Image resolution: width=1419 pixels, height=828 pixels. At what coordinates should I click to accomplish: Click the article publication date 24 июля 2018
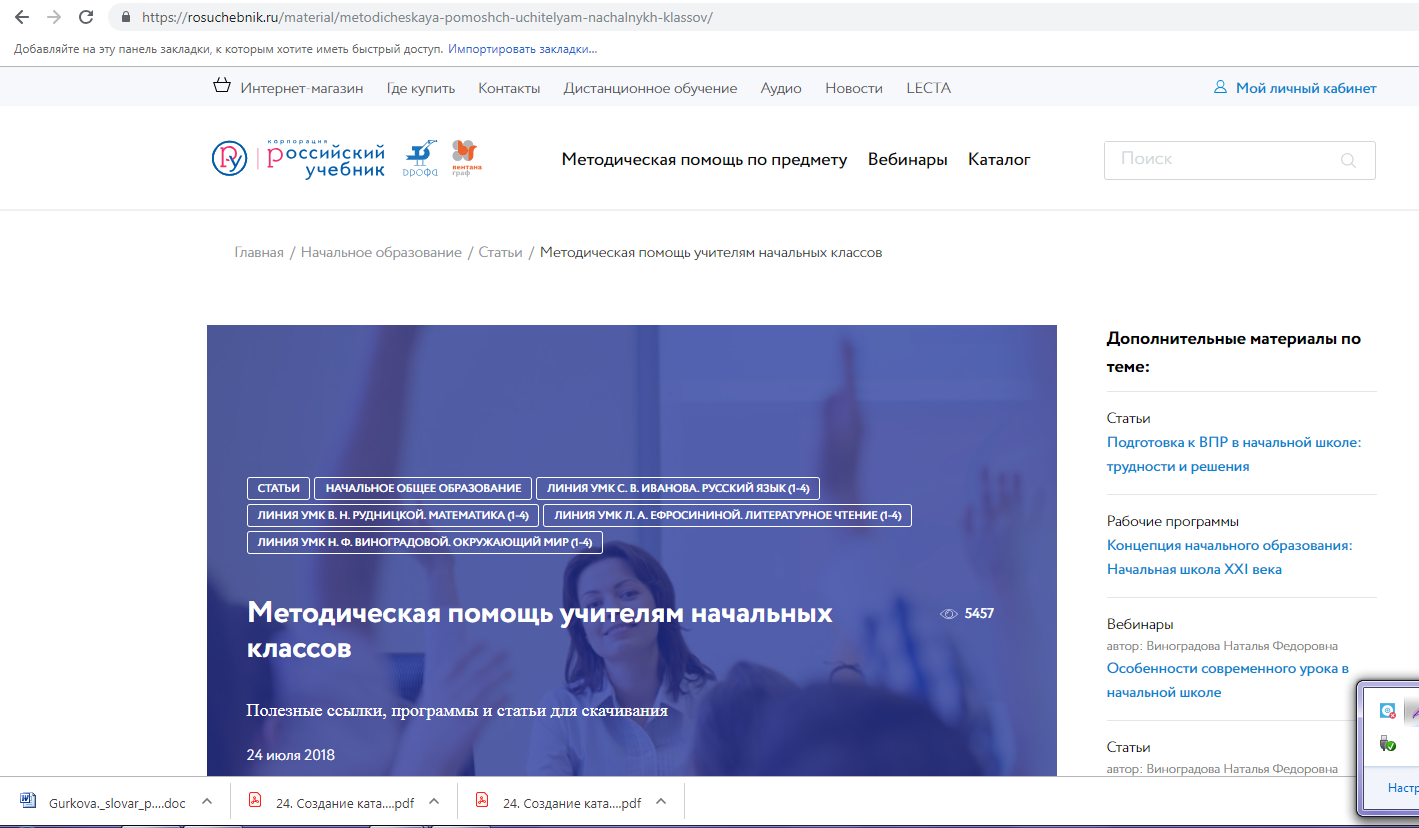(291, 754)
